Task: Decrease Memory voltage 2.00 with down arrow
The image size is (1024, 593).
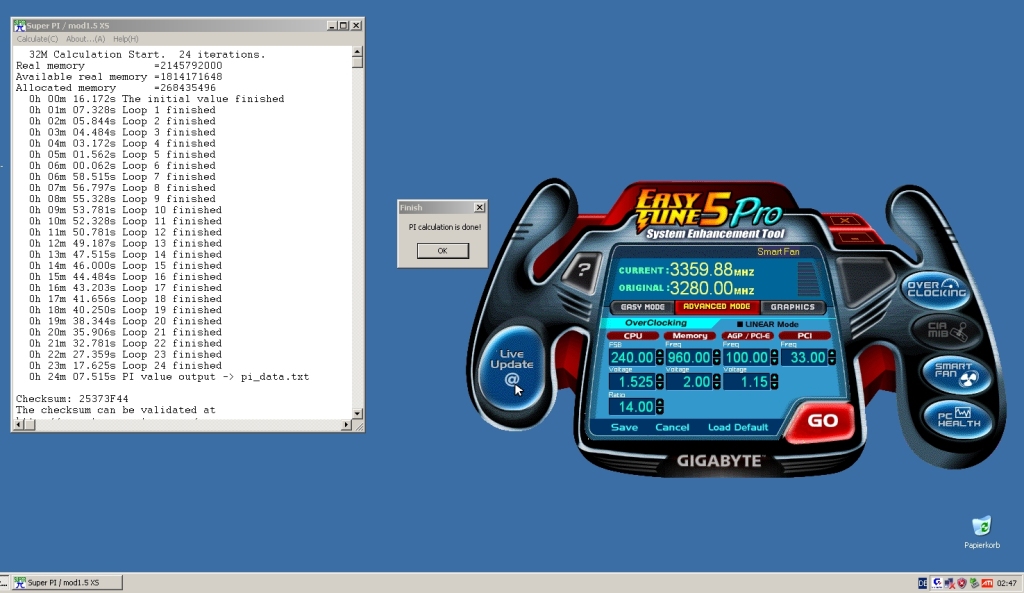Action: click(x=717, y=386)
